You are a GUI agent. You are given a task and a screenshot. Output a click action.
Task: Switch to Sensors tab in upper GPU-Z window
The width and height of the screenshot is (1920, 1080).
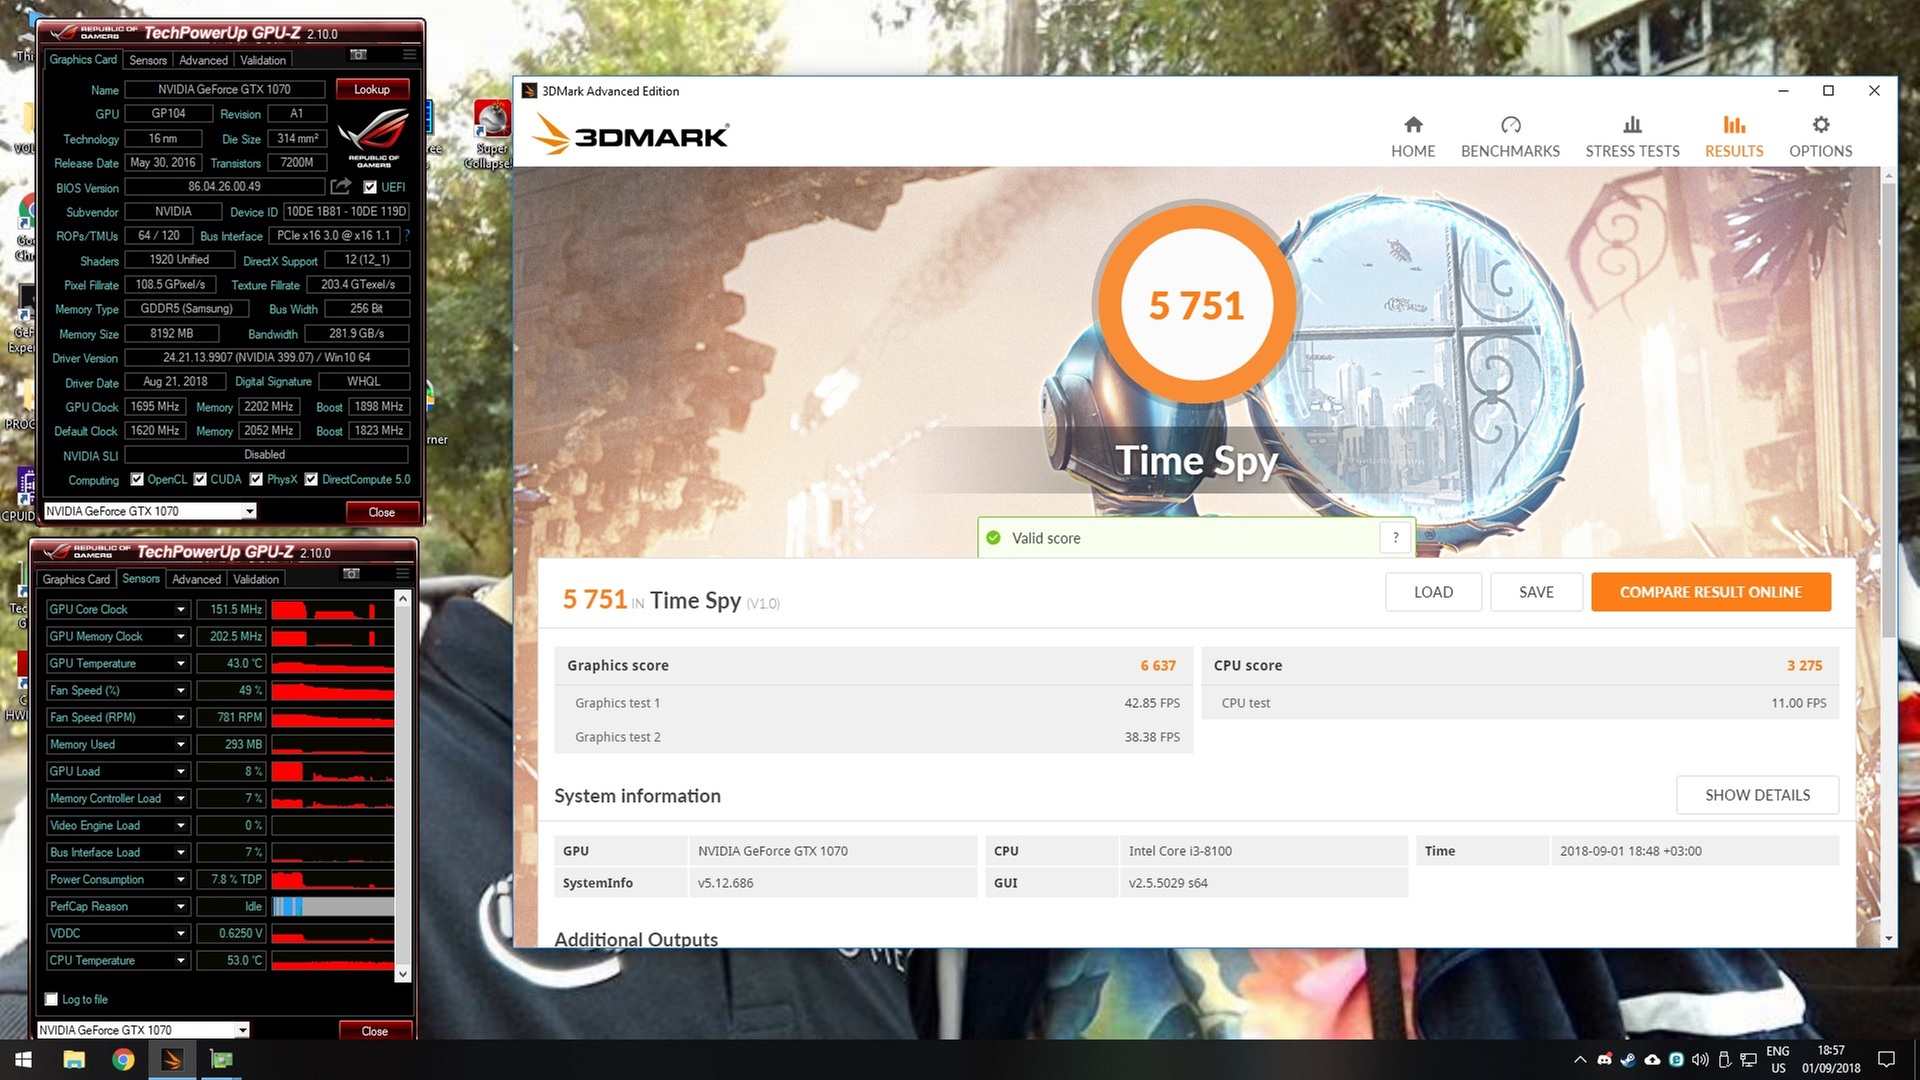click(x=148, y=60)
